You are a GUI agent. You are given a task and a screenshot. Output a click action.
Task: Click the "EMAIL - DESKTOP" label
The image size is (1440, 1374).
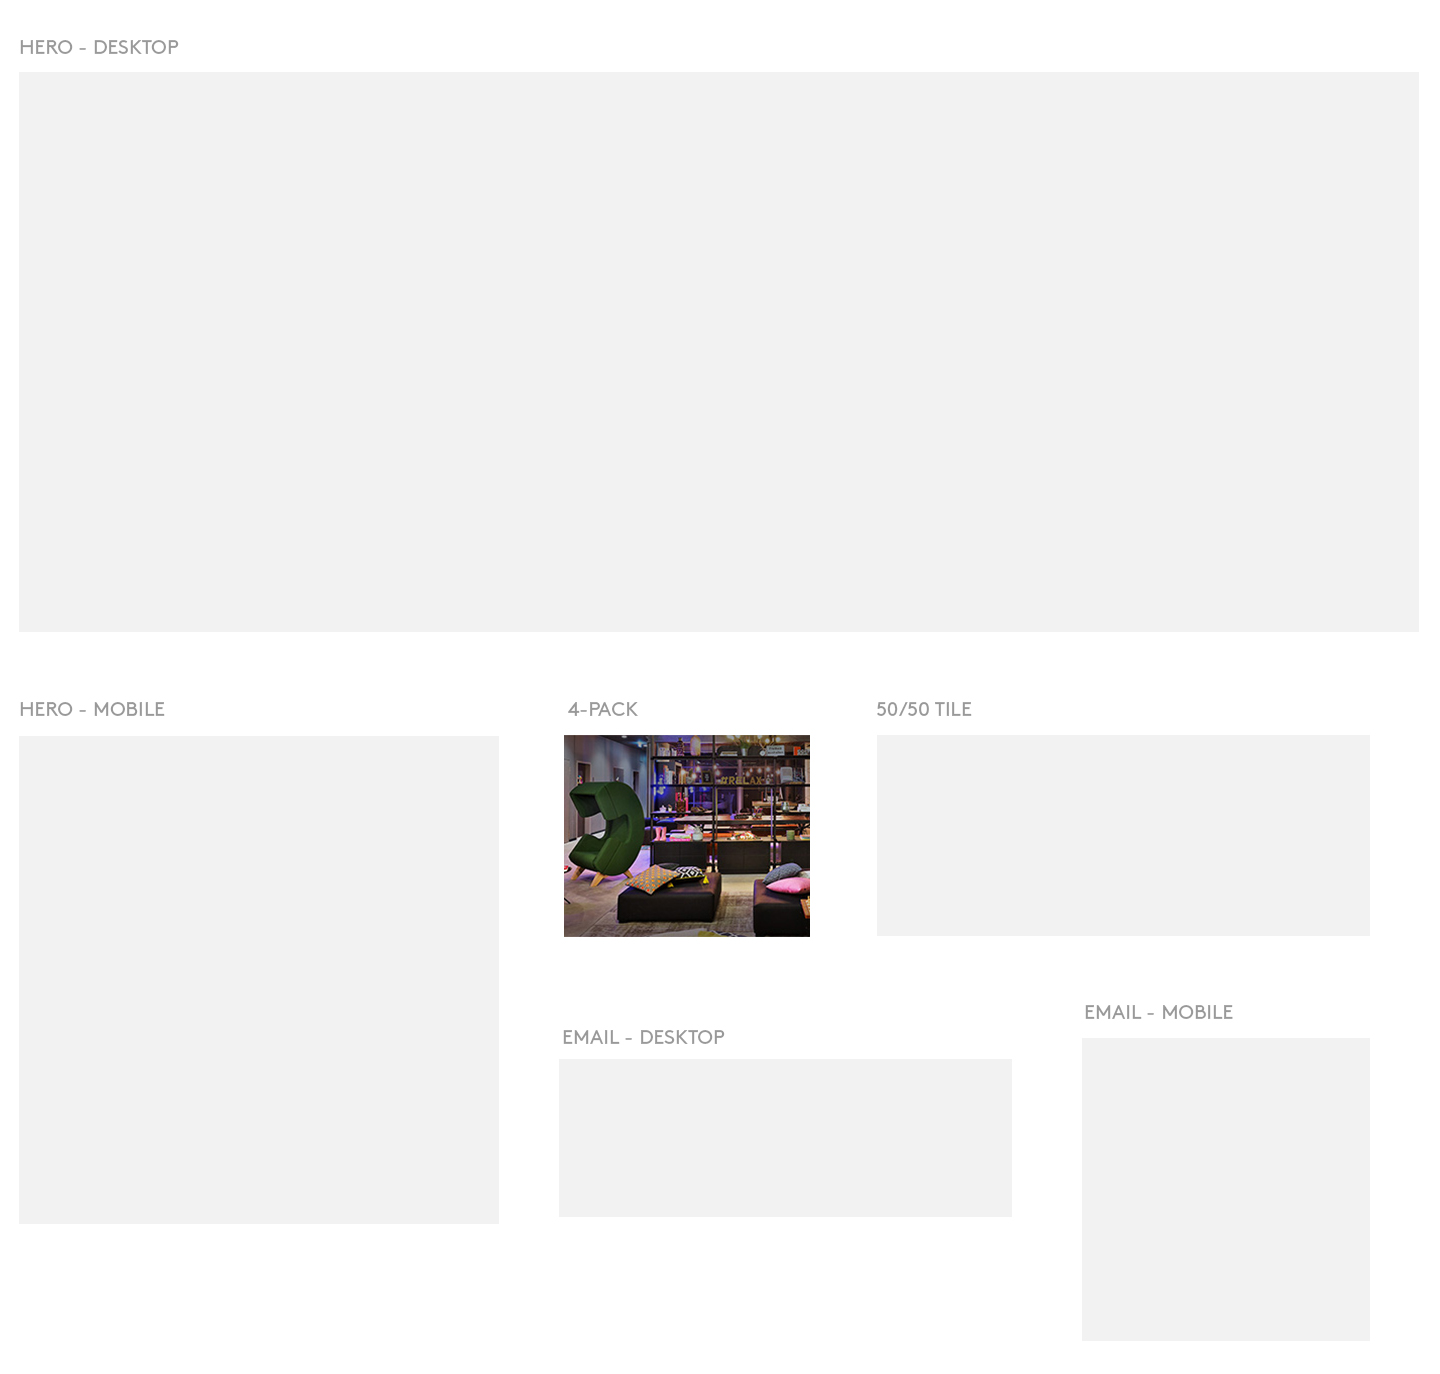point(642,1037)
